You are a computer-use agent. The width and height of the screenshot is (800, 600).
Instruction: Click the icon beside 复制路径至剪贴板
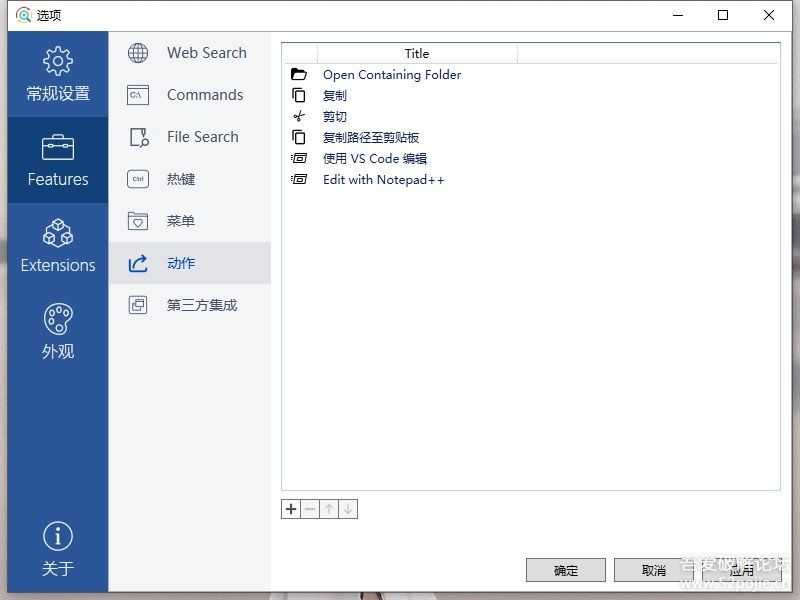coord(298,137)
